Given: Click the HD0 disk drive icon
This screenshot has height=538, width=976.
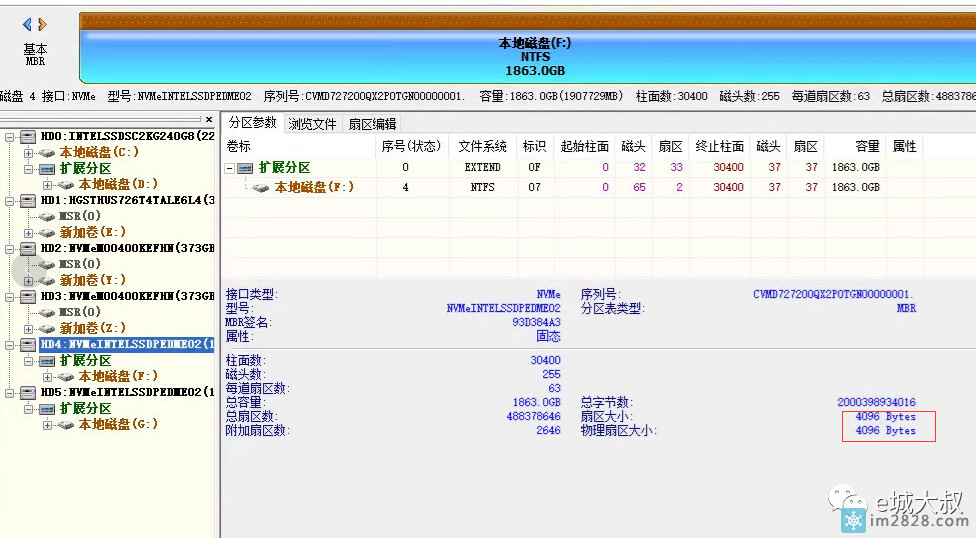Looking at the screenshot, I should (x=28, y=136).
